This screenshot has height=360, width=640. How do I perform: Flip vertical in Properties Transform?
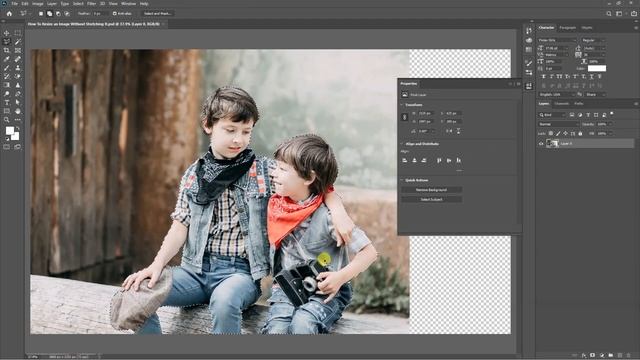[x=458, y=131]
